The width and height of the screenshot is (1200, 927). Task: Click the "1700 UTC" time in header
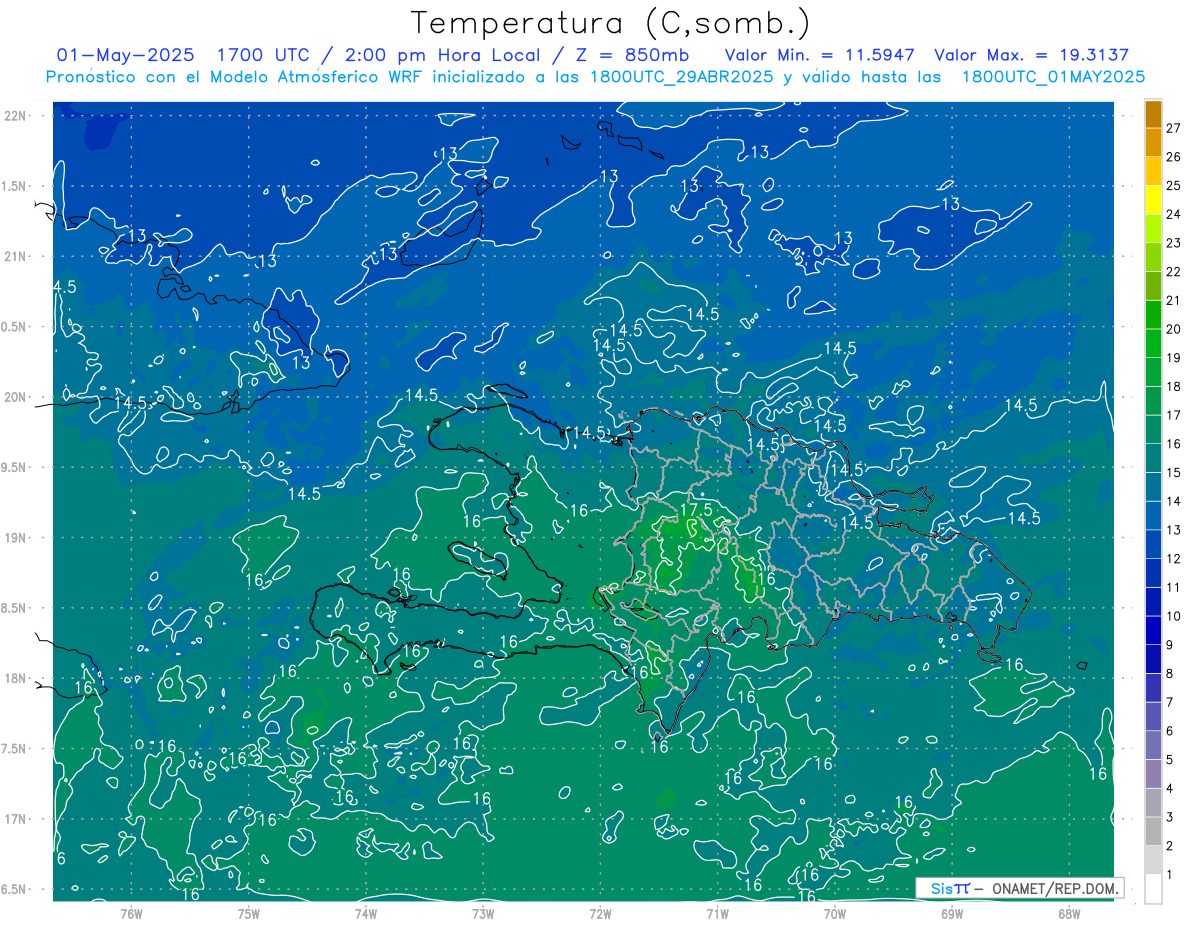pyautogui.click(x=265, y=55)
